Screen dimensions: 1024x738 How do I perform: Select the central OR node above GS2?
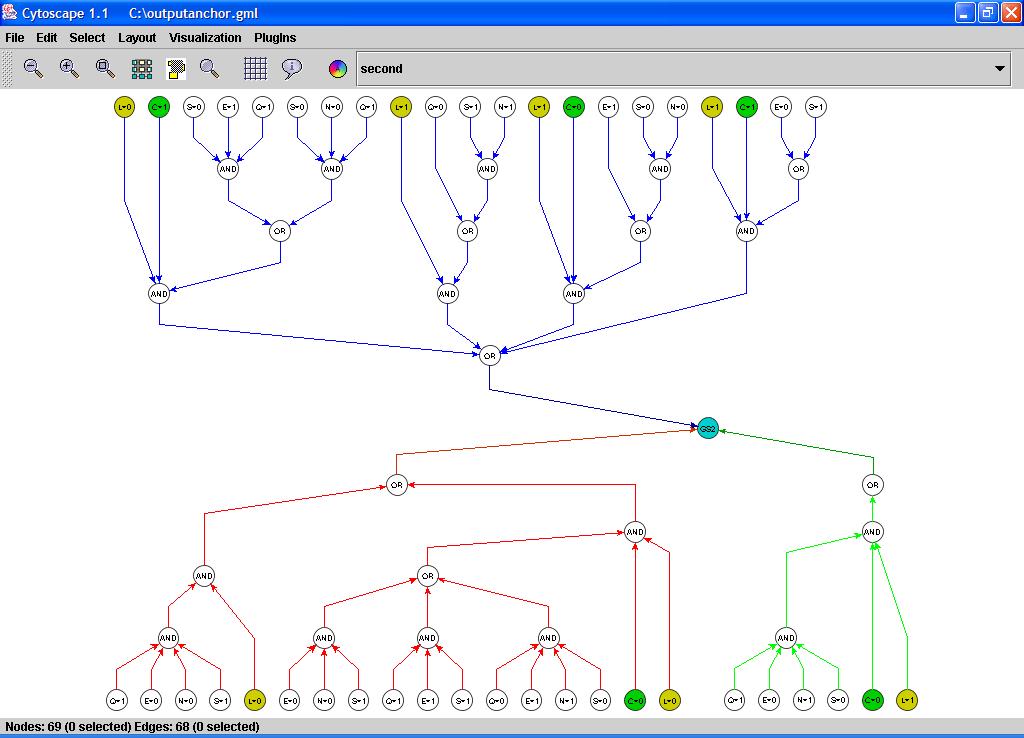(x=489, y=355)
